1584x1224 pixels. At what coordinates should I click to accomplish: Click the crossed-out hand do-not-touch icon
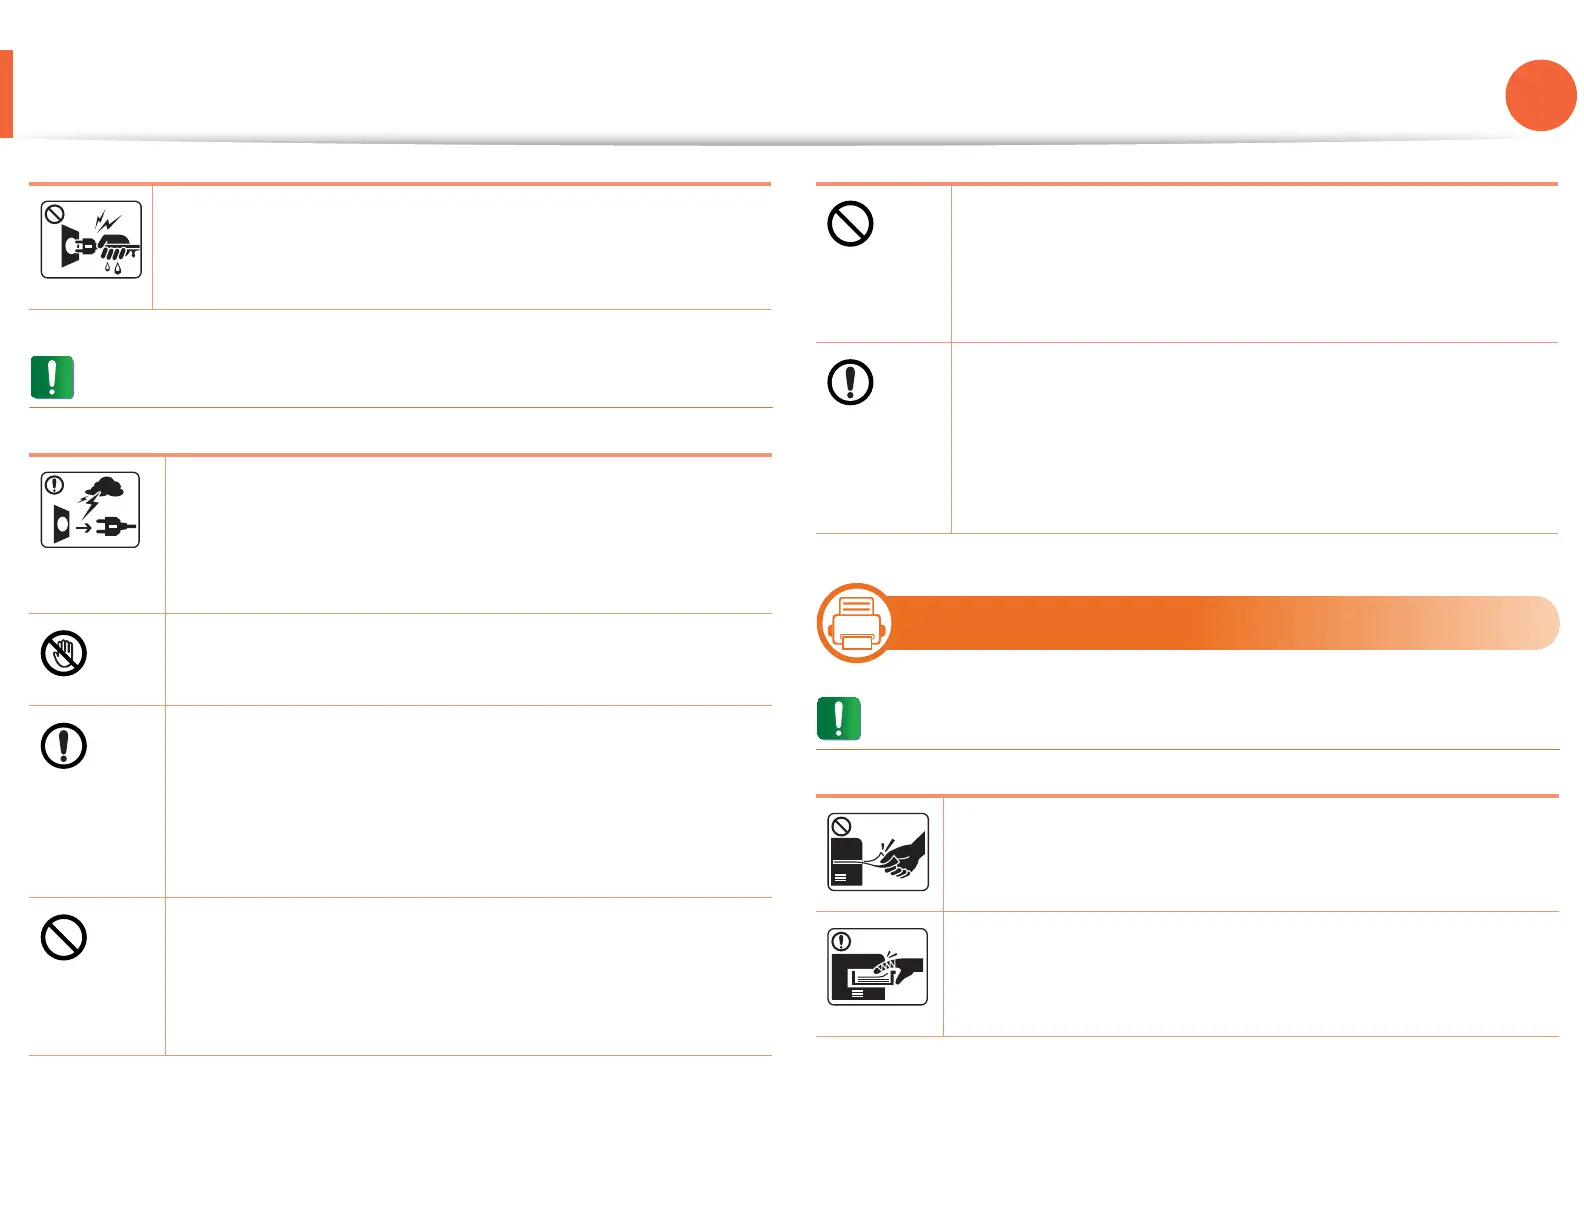[64, 654]
